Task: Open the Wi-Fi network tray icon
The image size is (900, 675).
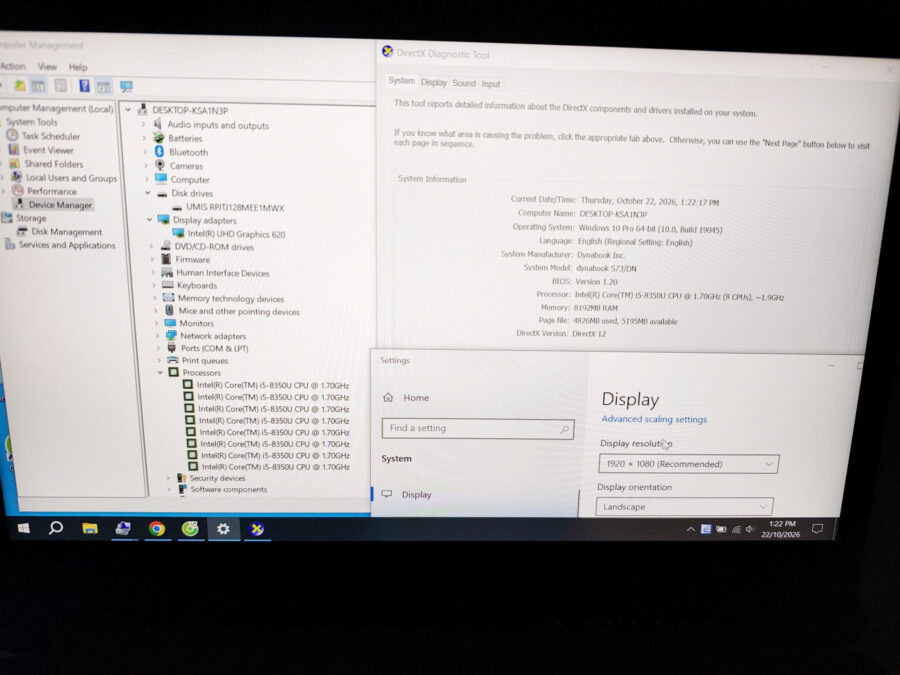Action: point(736,529)
